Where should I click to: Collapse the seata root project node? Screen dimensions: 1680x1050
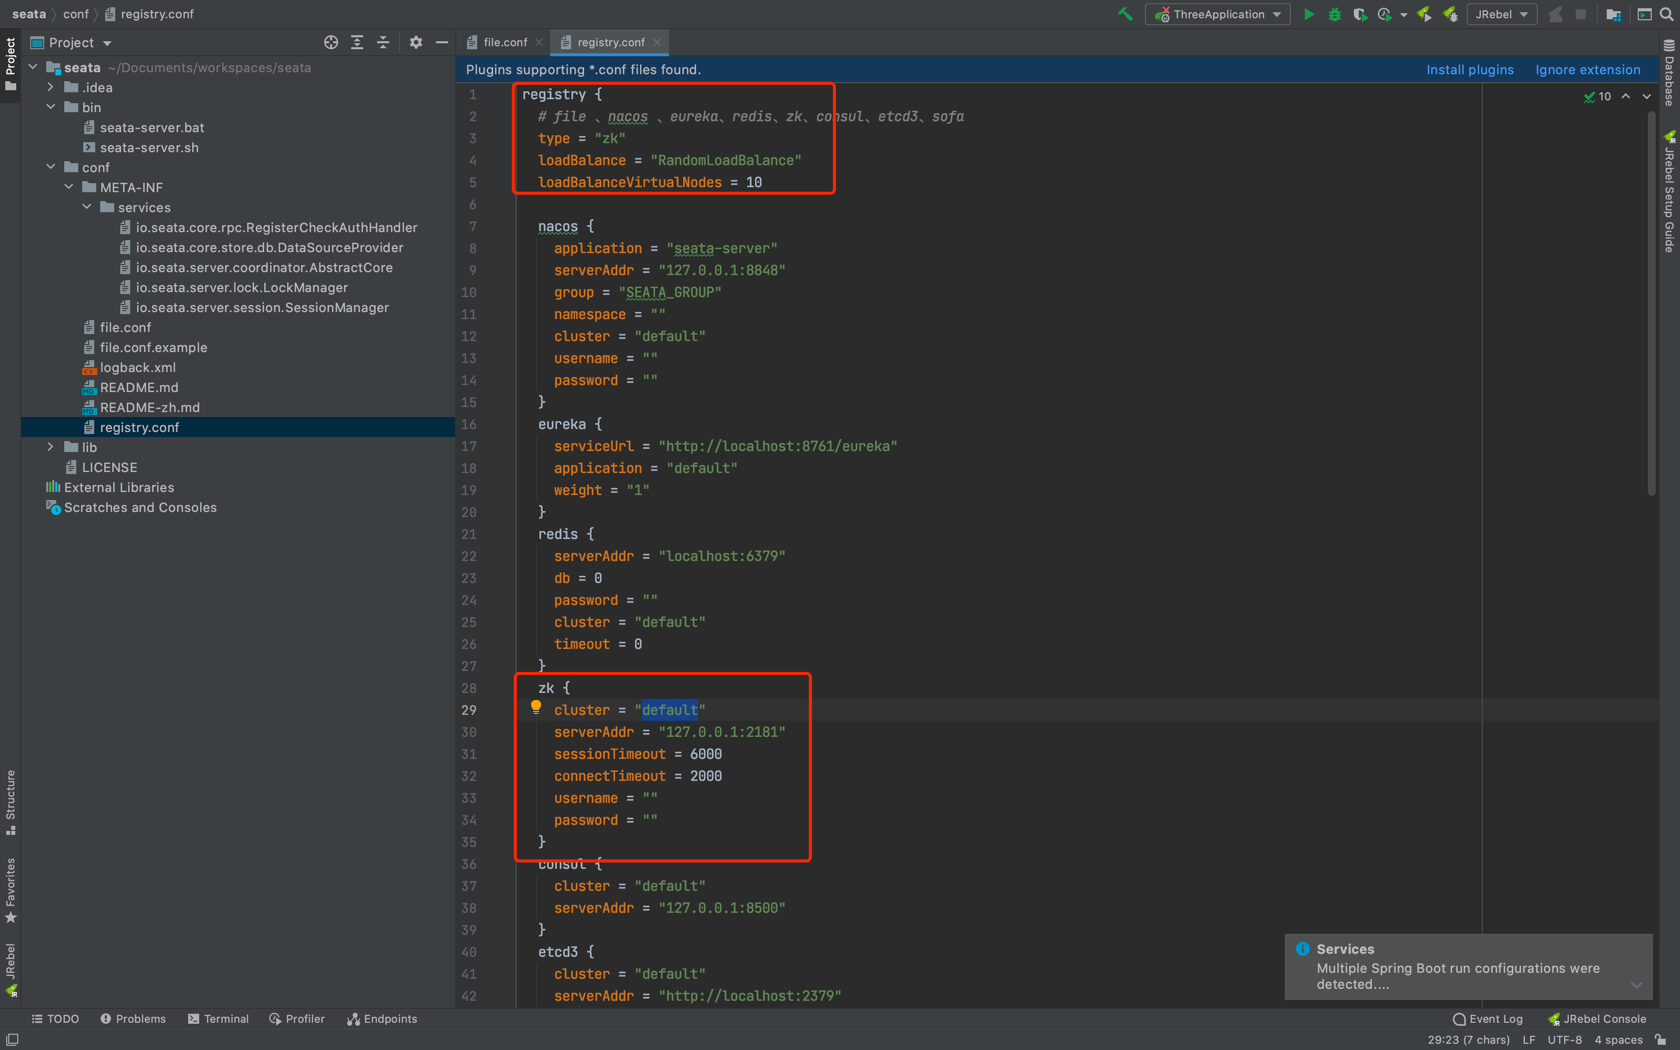click(x=33, y=67)
